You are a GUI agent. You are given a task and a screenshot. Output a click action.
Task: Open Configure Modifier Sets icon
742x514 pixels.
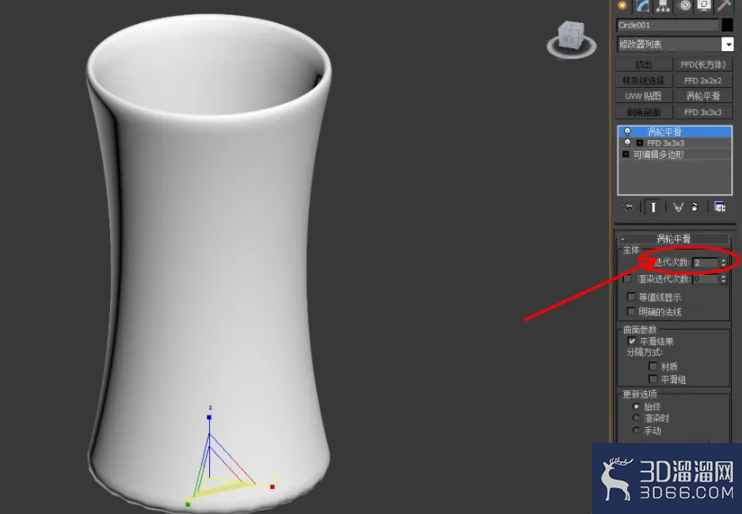click(720, 207)
